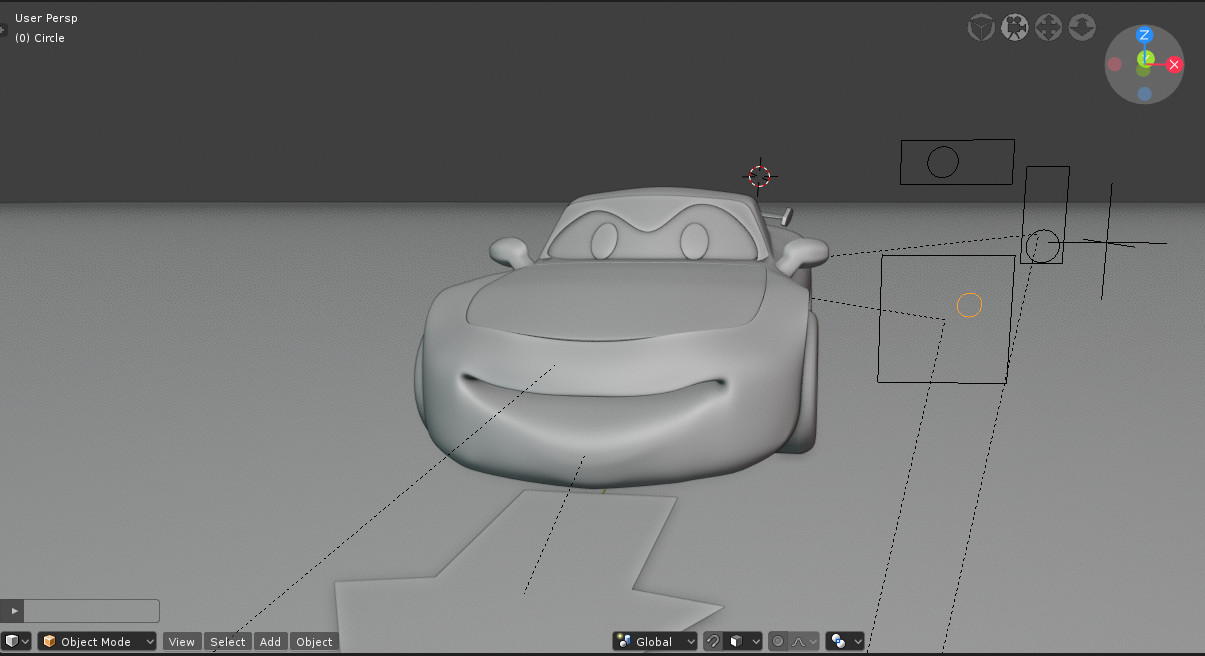Toggle proportional editing

778,641
